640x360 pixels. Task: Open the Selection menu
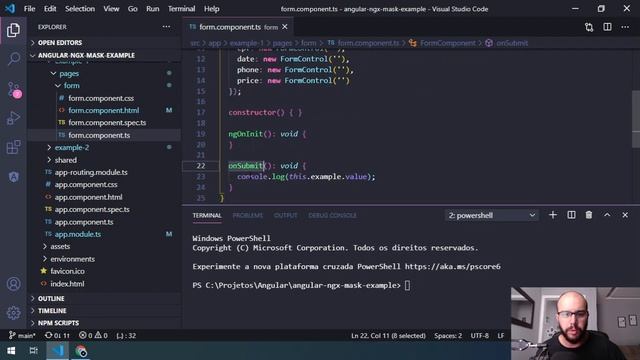80,9
